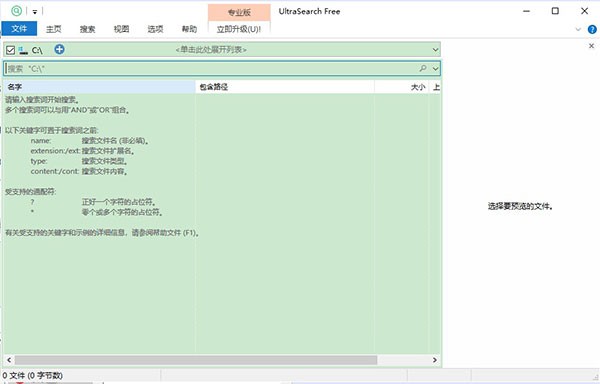Maximize the UltraSearch window

tap(555, 11)
